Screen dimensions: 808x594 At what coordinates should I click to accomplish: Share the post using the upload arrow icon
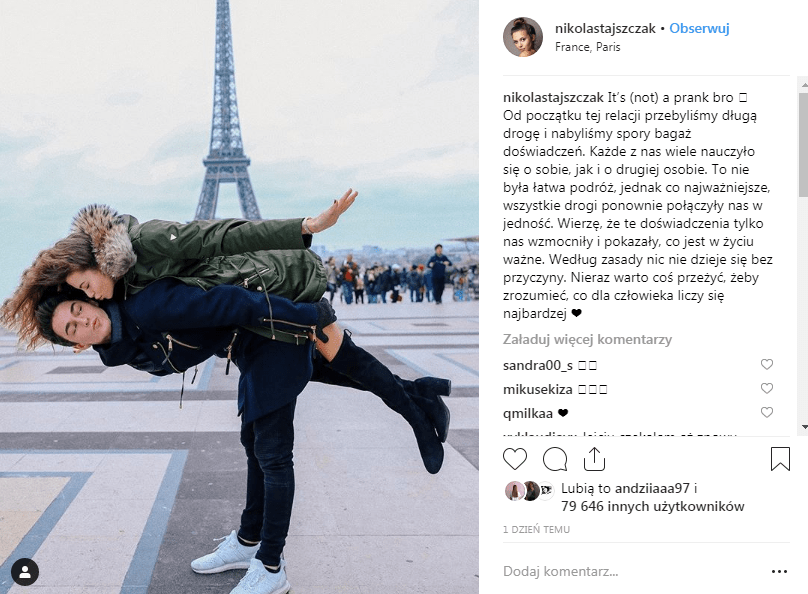(594, 459)
